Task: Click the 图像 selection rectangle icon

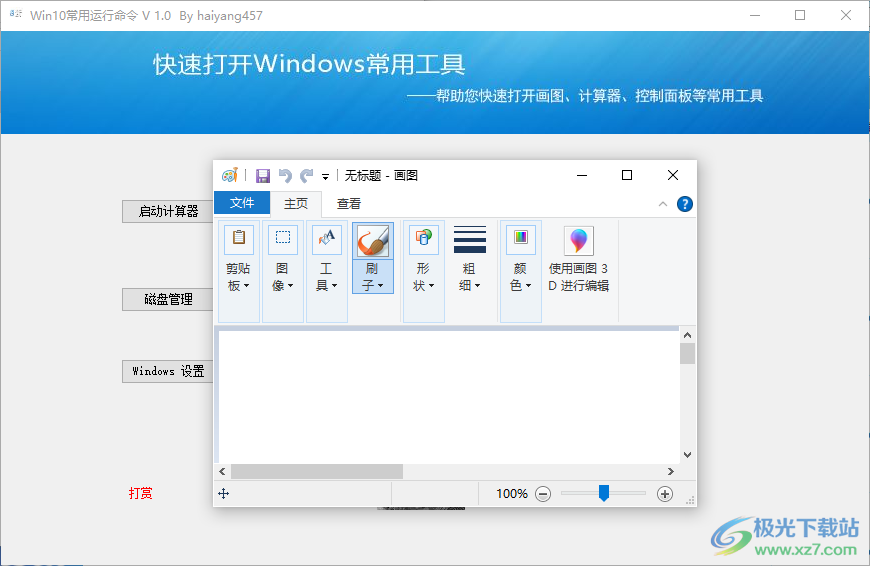Action: click(283, 239)
